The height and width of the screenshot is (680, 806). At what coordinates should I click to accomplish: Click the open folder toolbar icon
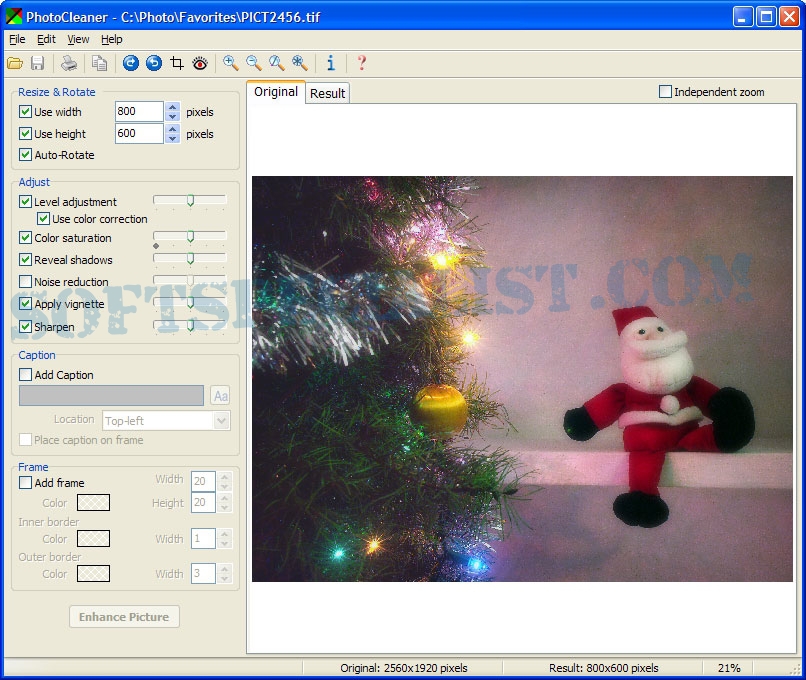click(15, 64)
